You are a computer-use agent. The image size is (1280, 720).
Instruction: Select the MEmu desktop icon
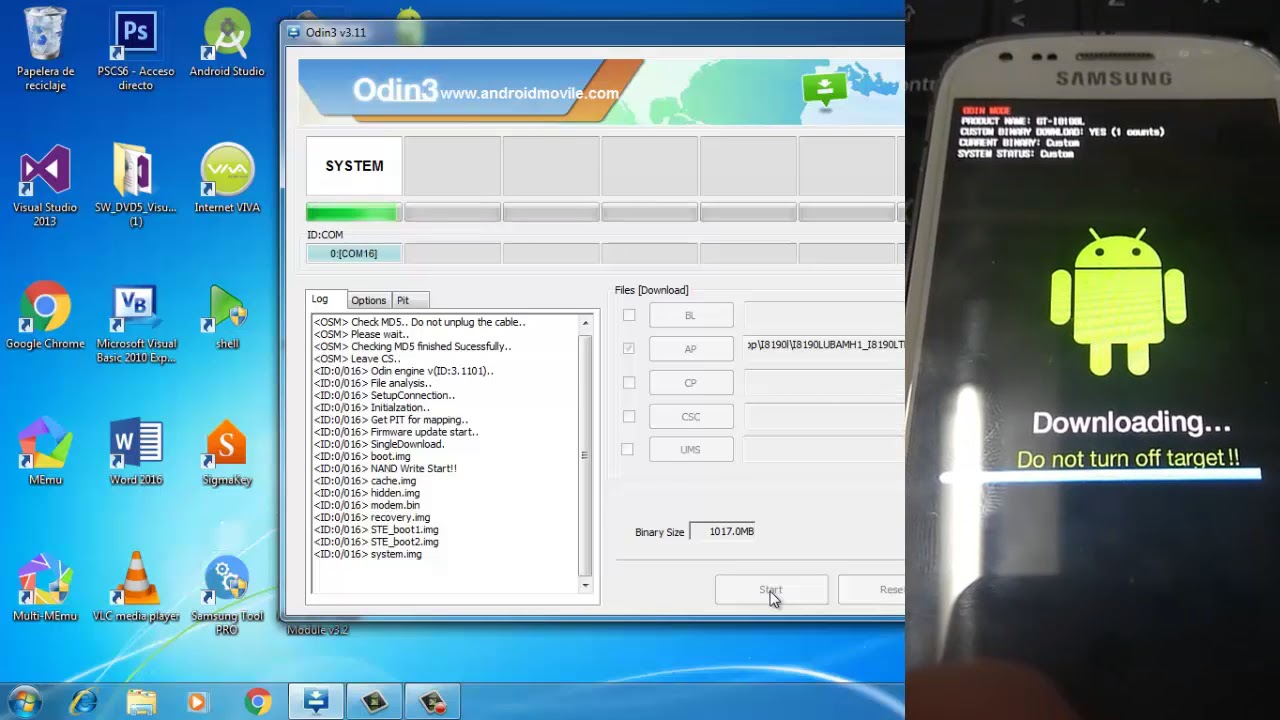(45, 452)
